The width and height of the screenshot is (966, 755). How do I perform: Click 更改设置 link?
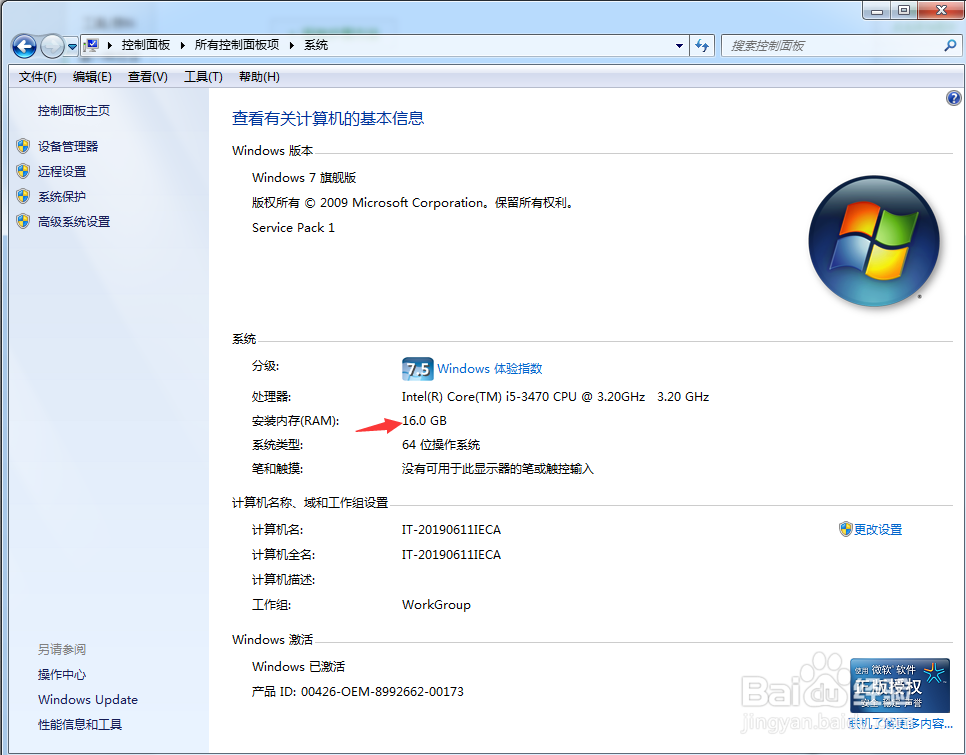[x=878, y=530]
